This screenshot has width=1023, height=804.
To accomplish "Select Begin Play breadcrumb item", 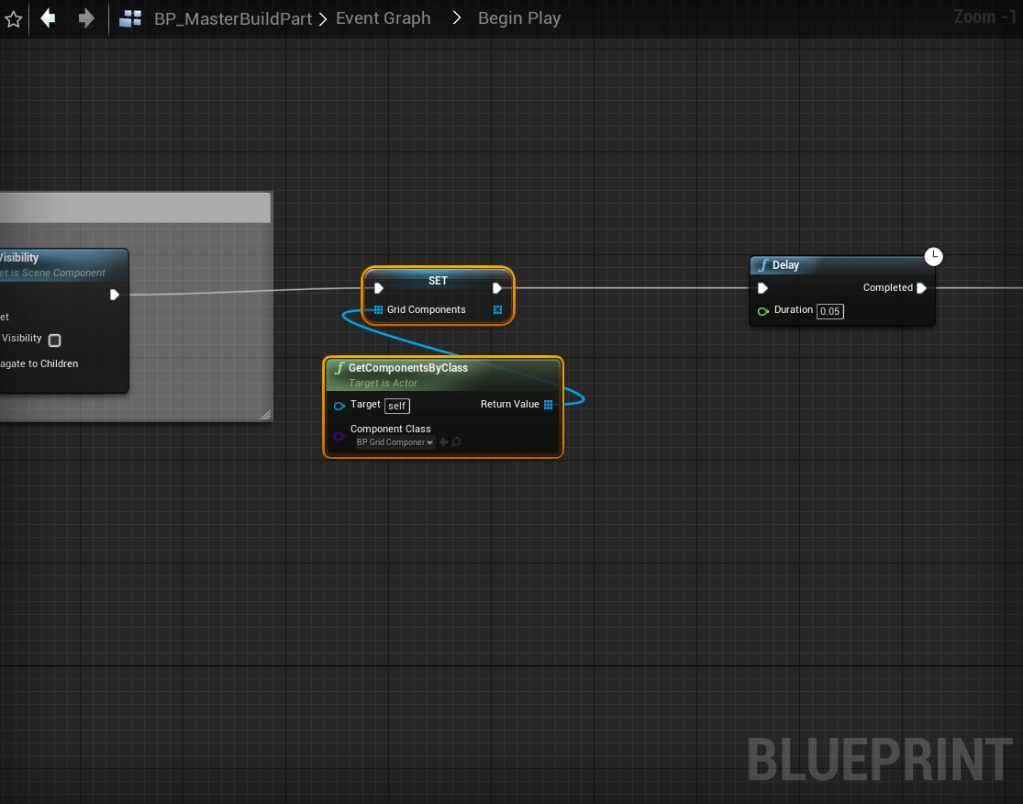I will click(519, 18).
